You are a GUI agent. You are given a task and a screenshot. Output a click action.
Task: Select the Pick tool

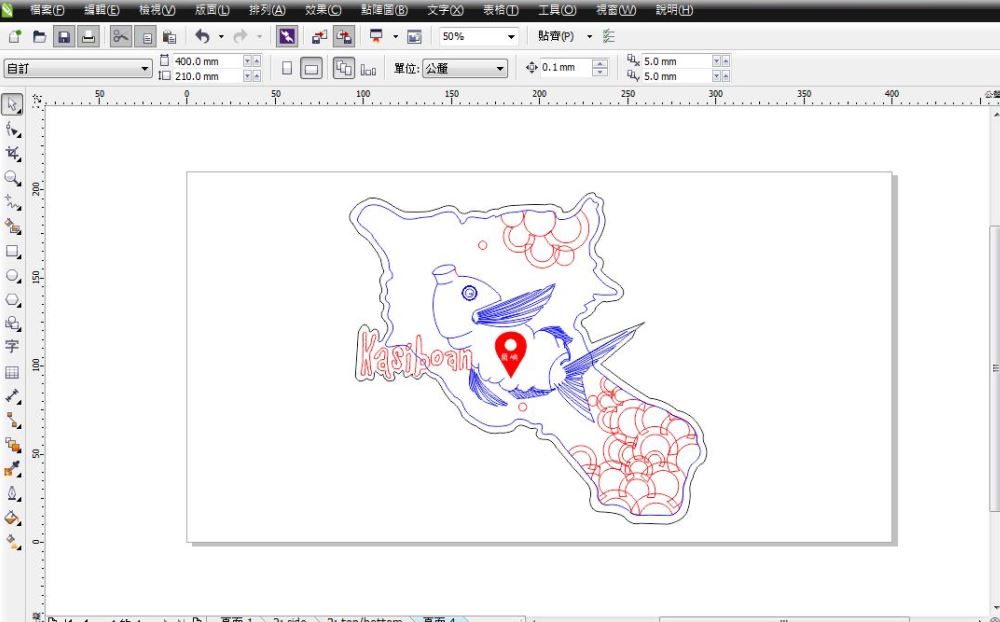click(x=13, y=104)
